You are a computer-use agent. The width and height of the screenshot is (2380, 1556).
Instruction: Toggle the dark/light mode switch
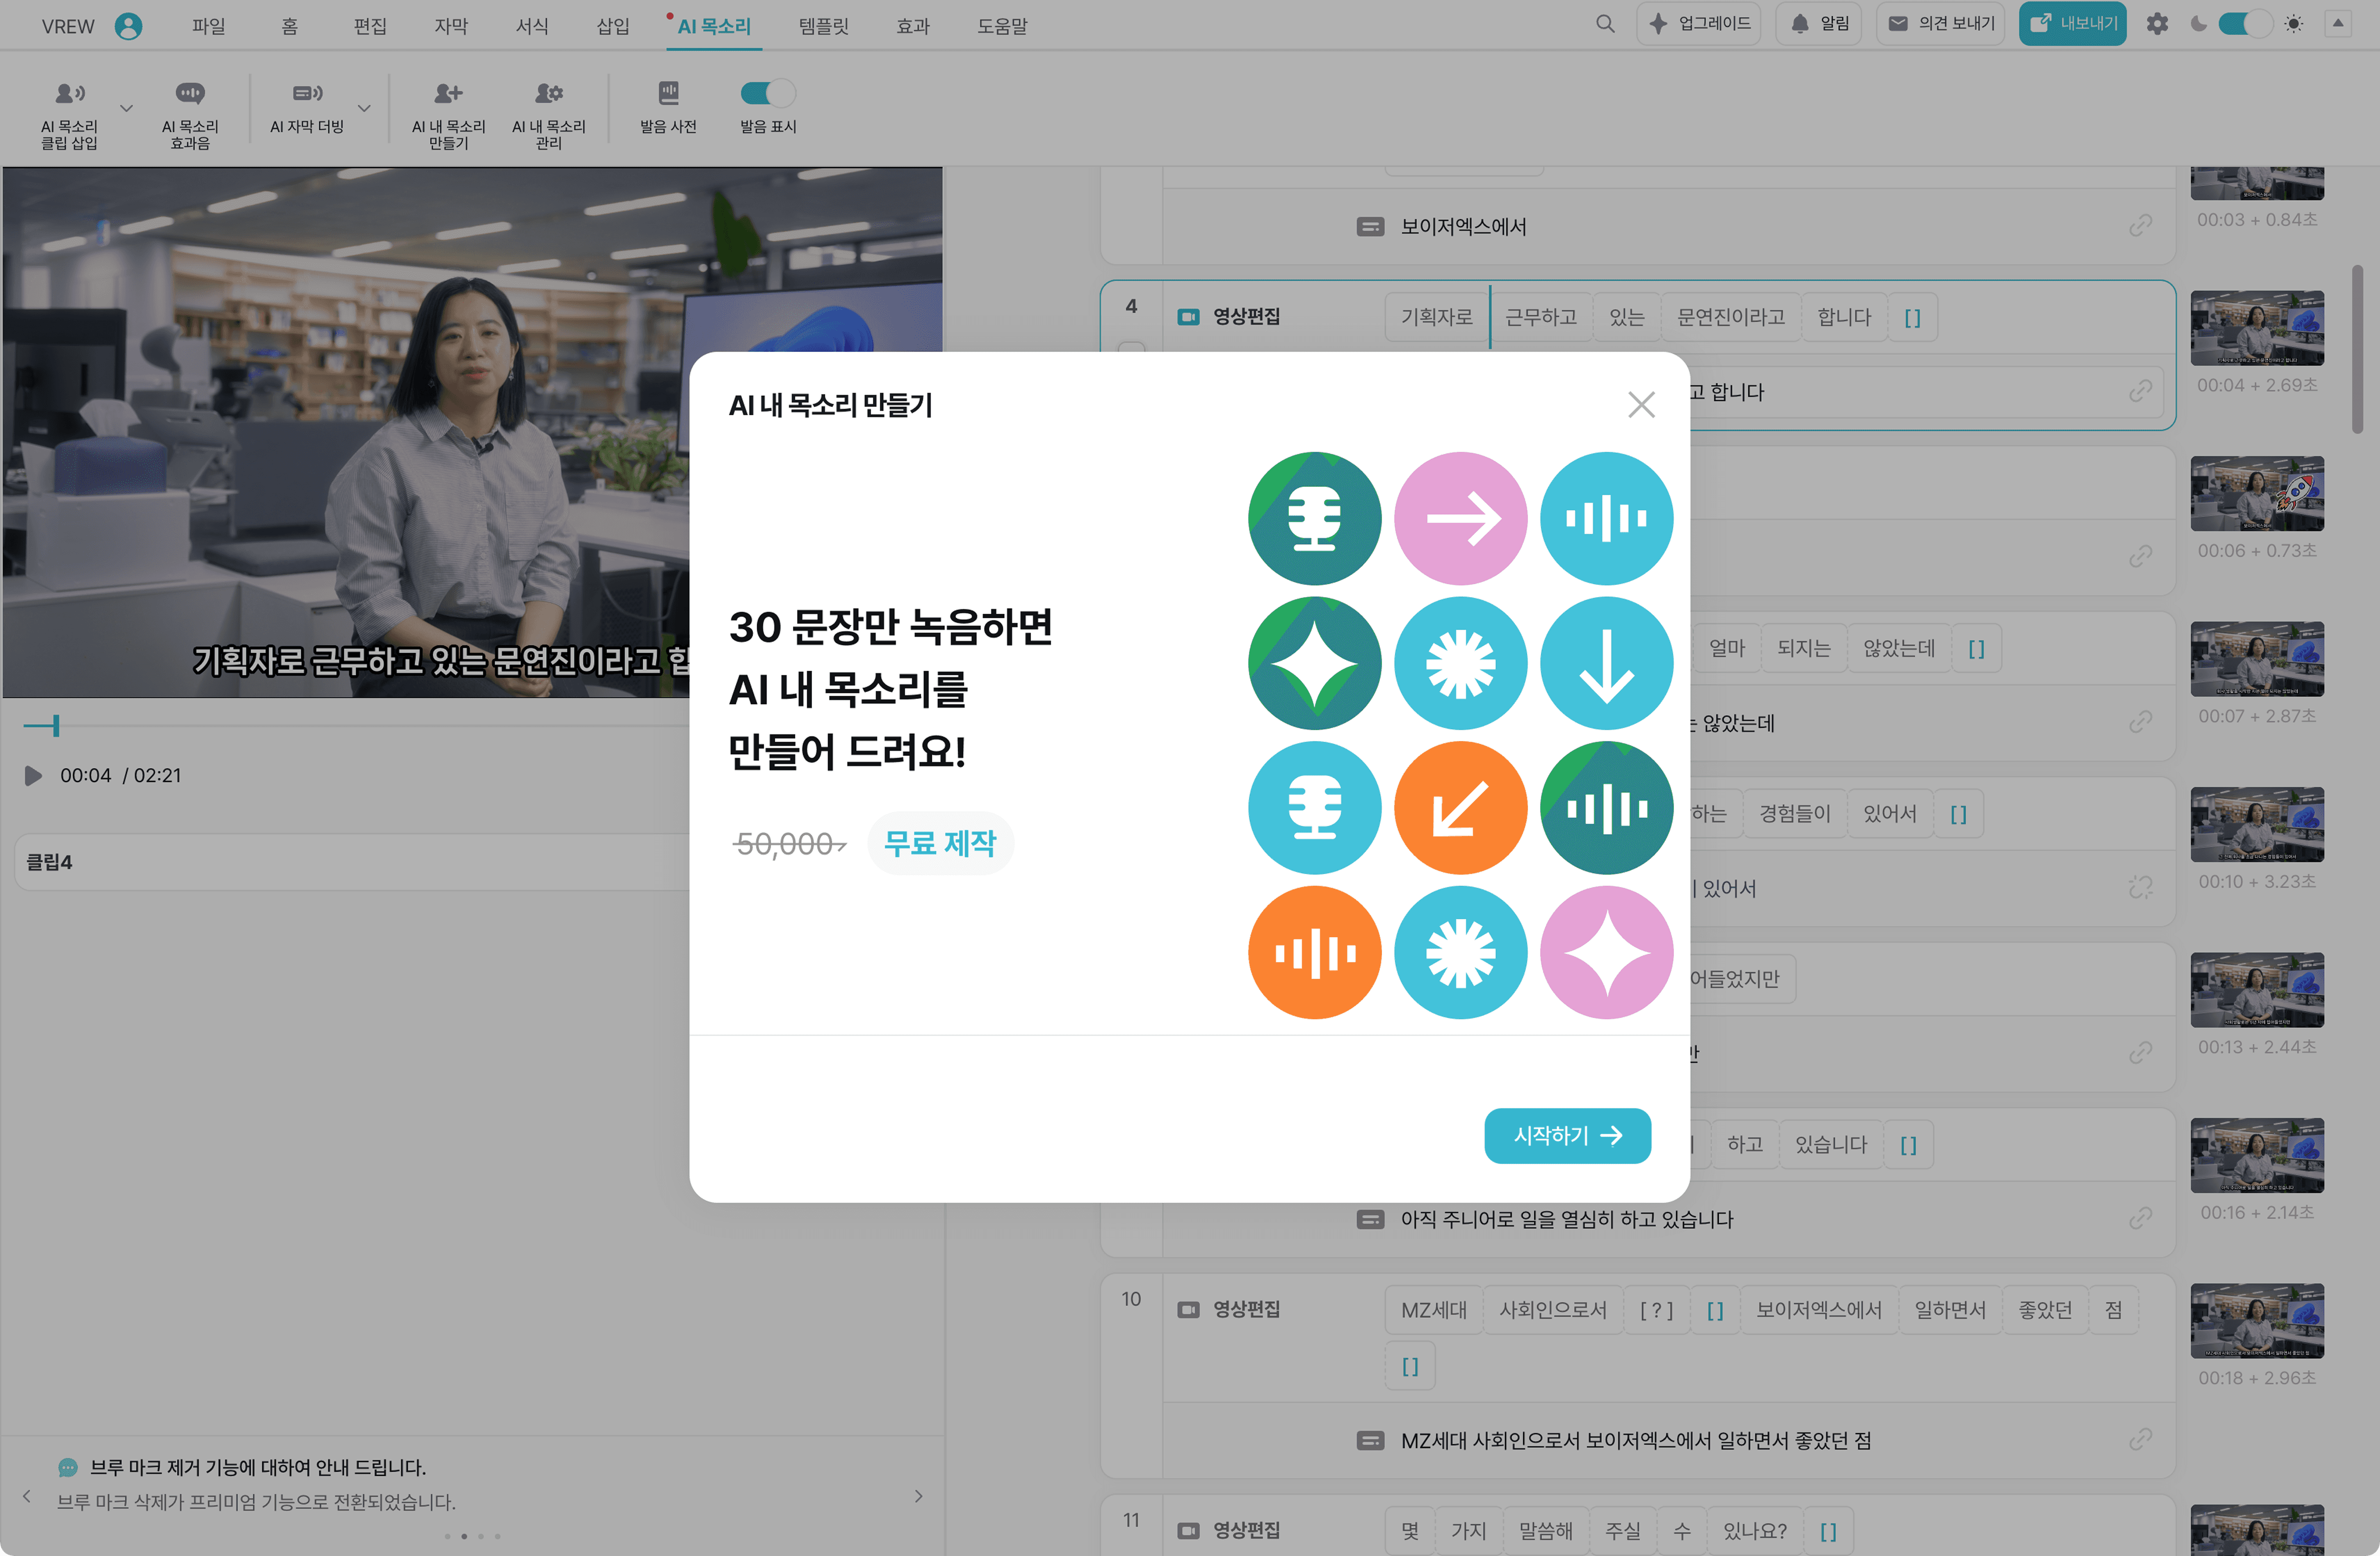coord(2245,24)
